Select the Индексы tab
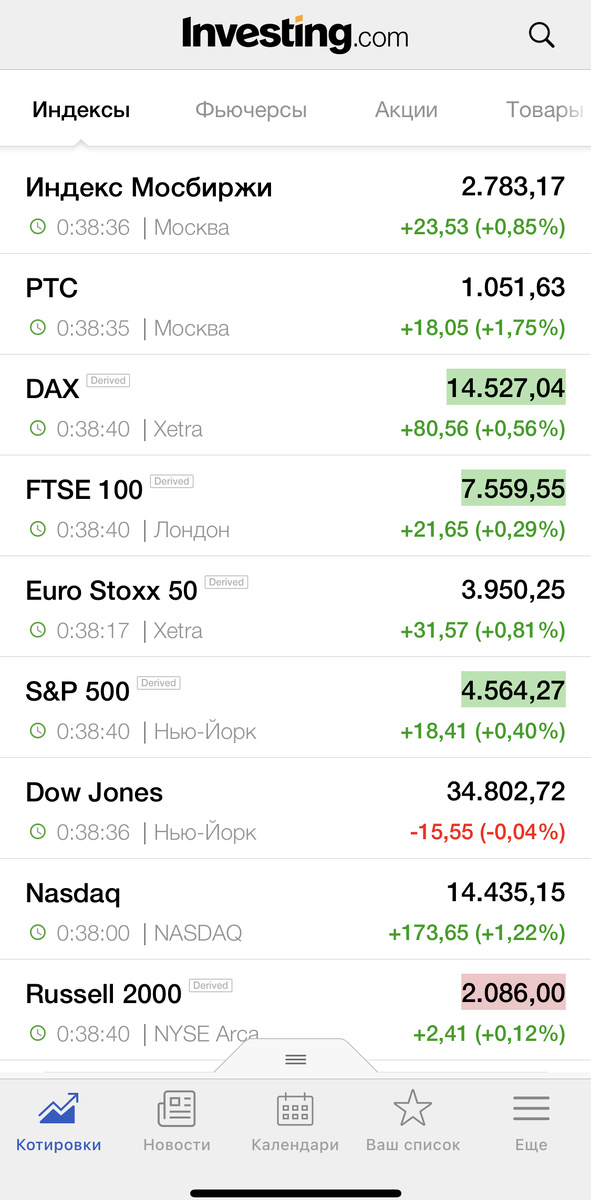This screenshot has width=591, height=1200. click(x=81, y=110)
